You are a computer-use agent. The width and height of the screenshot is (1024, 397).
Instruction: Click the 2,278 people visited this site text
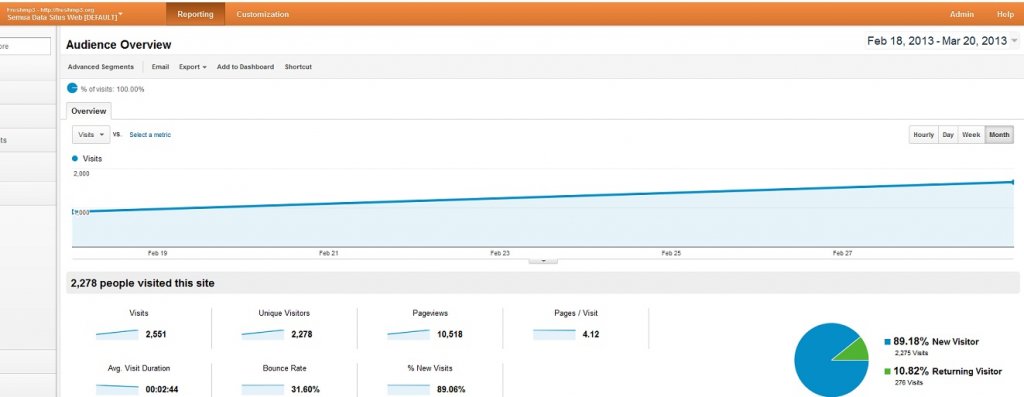tap(142, 283)
